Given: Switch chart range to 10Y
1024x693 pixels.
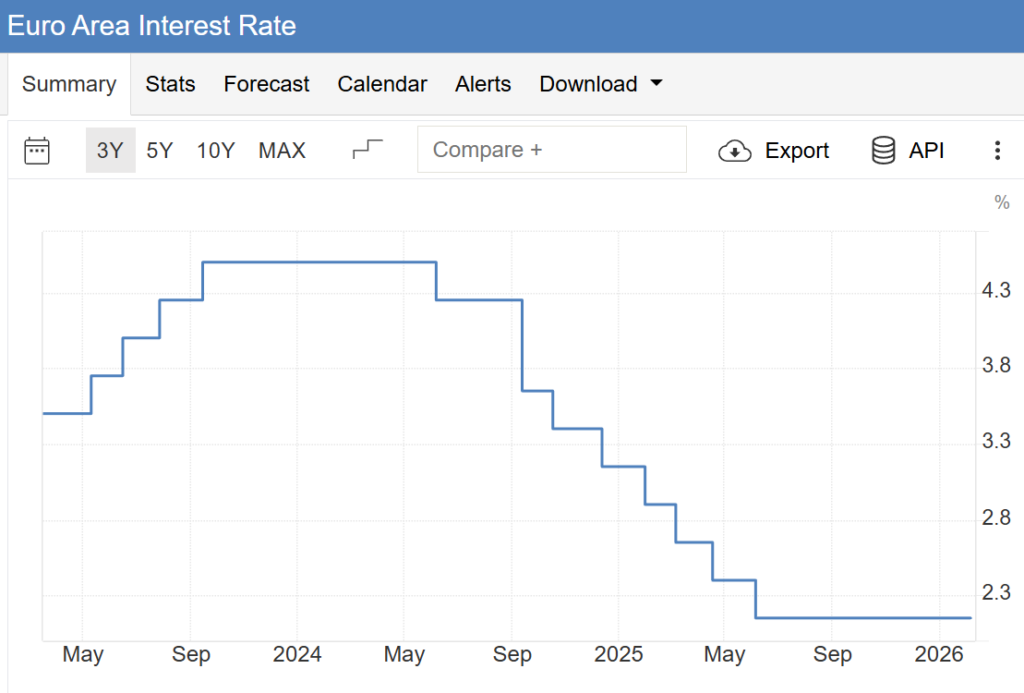Looking at the screenshot, I should pyautogui.click(x=216, y=150).
